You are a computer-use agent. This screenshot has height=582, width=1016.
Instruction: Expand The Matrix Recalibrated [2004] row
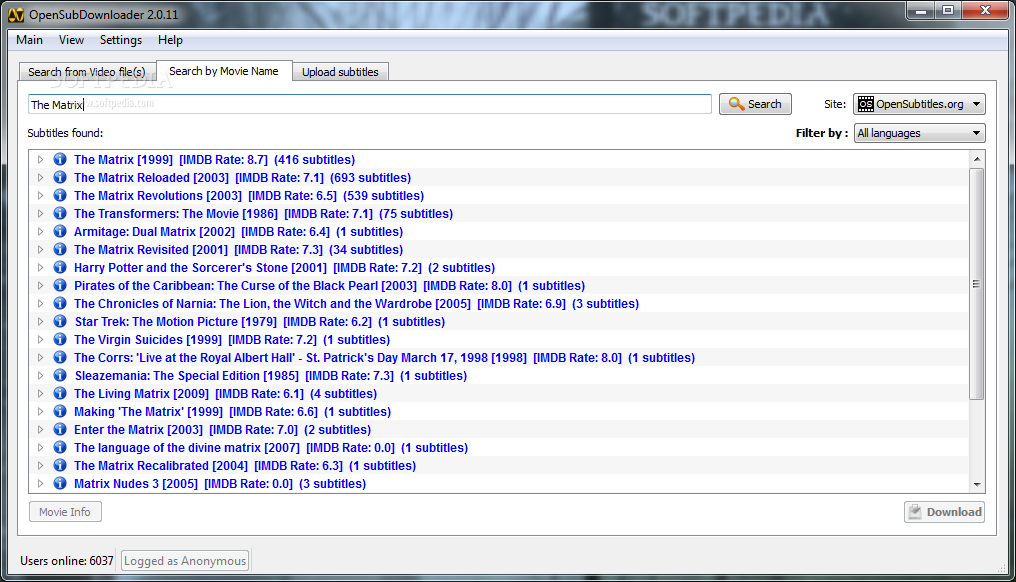coord(40,465)
